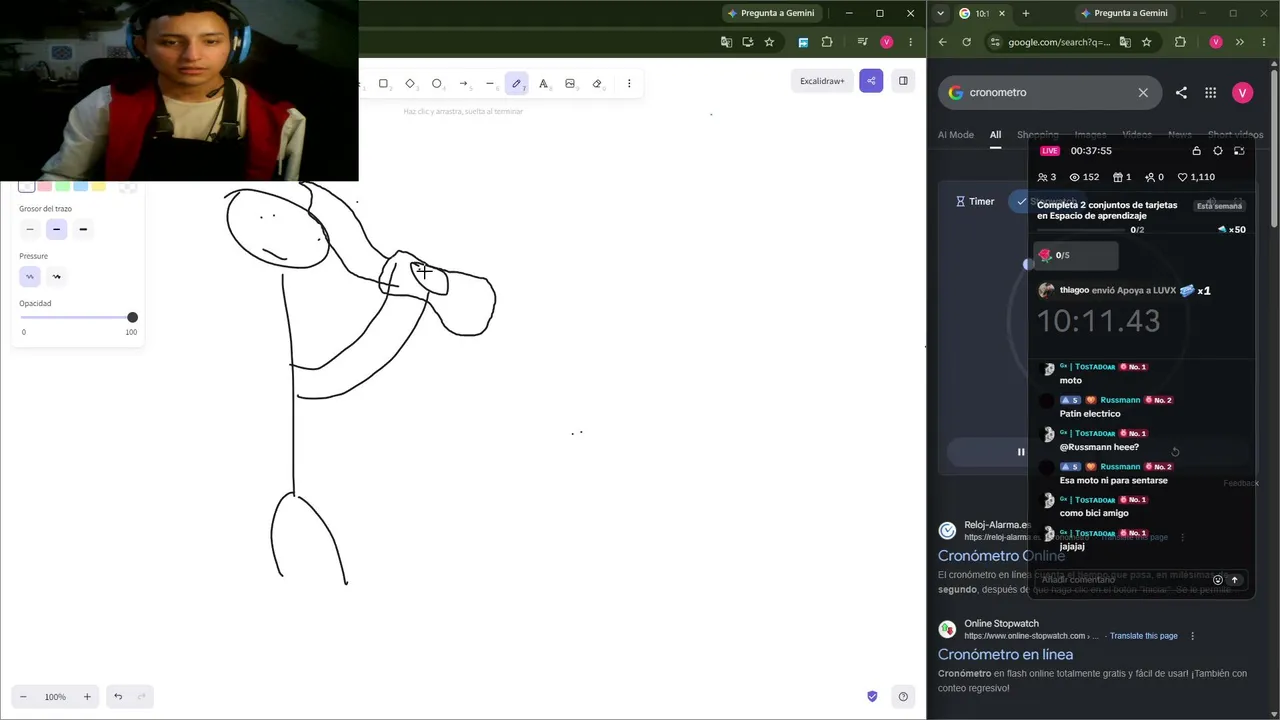The height and width of the screenshot is (720, 1280).
Task: Choose bold stroke width
Action: pos(56,229)
